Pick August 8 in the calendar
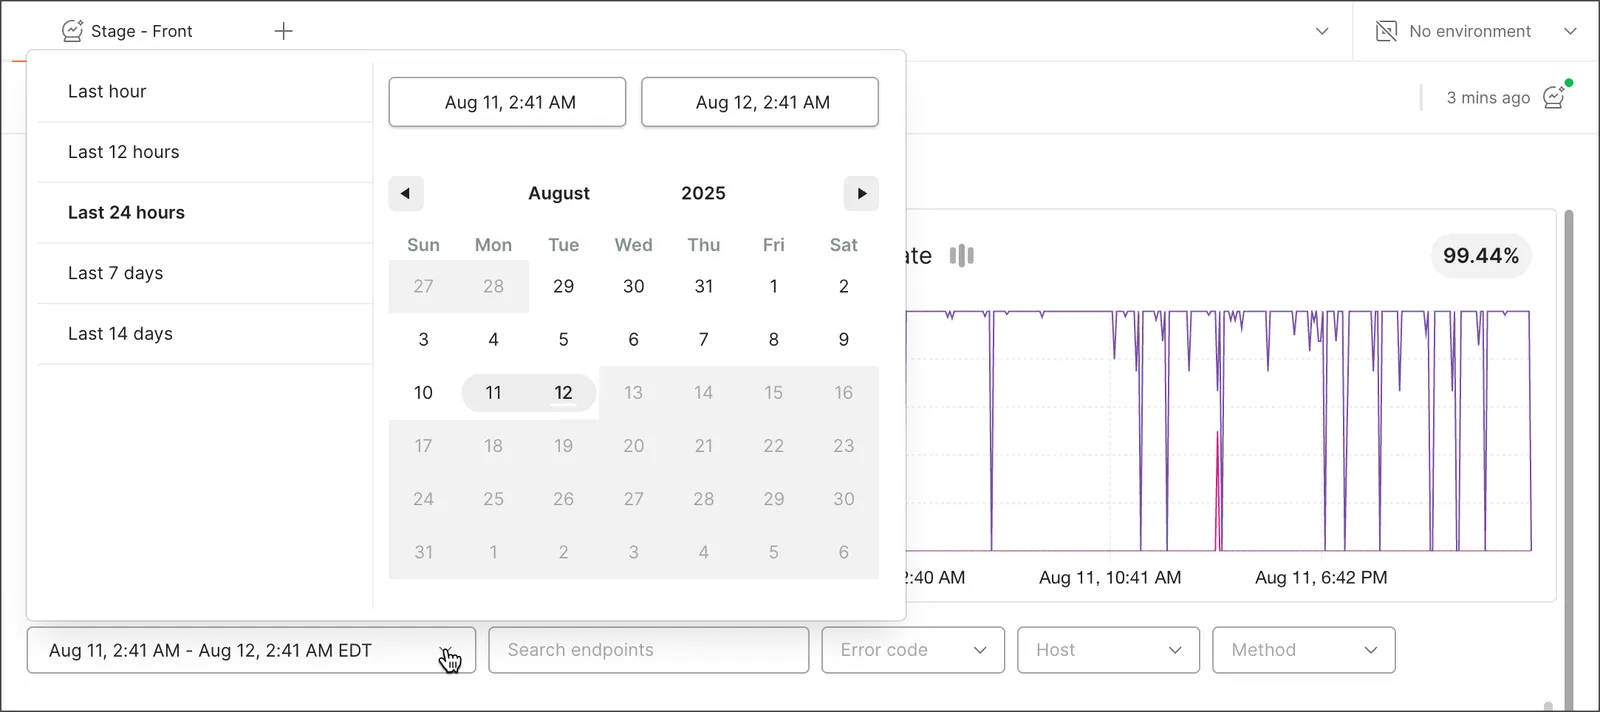 pos(774,340)
